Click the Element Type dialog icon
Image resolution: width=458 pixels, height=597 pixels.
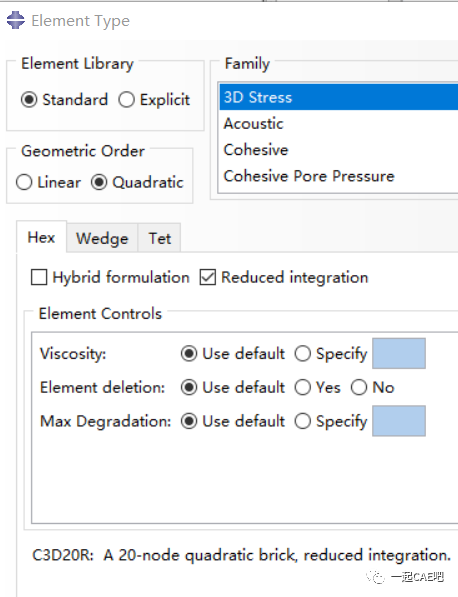click(16, 20)
